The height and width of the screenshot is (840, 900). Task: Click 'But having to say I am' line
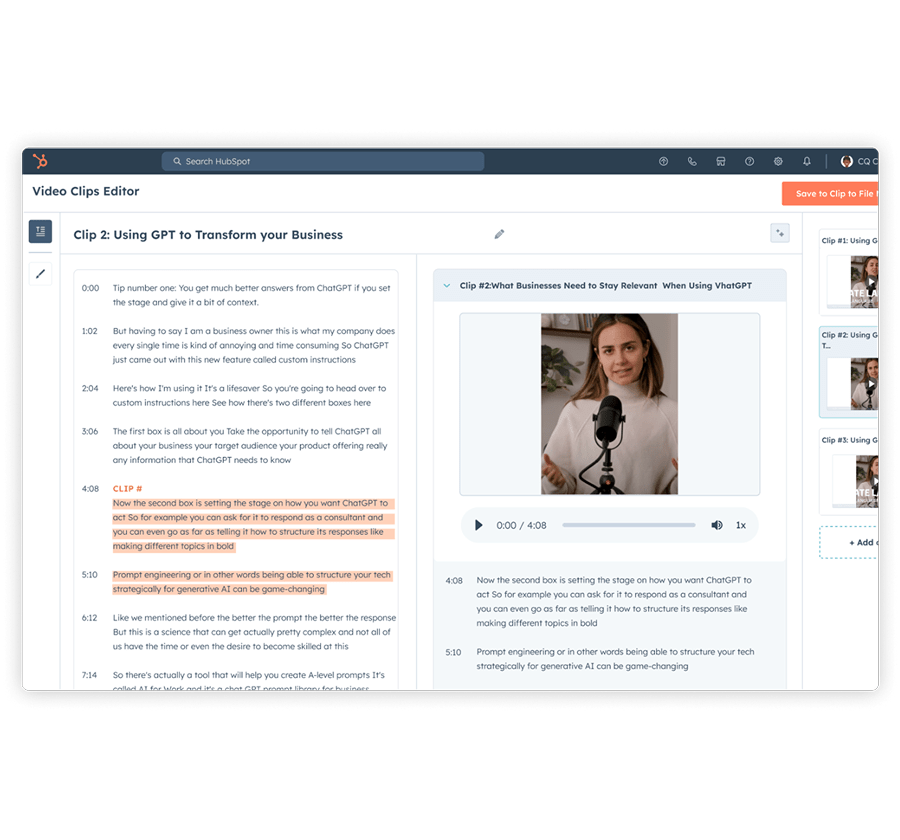pos(254,345)
